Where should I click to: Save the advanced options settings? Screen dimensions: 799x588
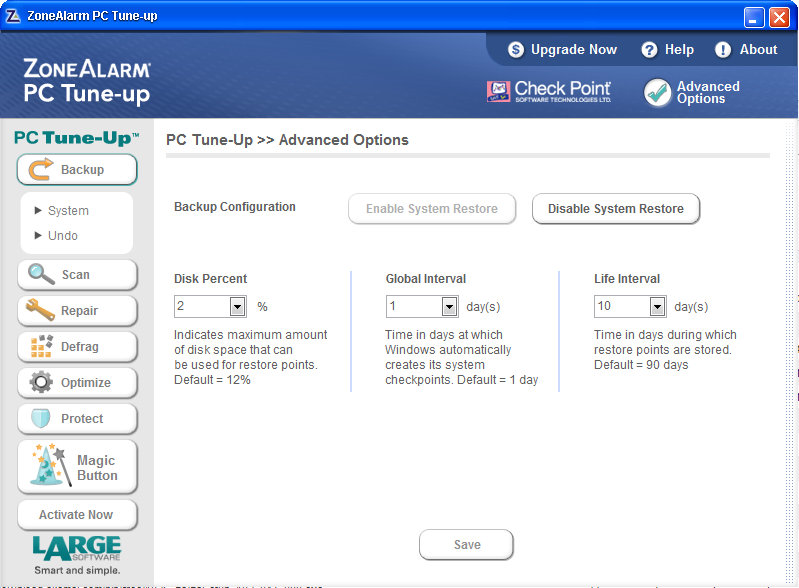coord(466,545)
